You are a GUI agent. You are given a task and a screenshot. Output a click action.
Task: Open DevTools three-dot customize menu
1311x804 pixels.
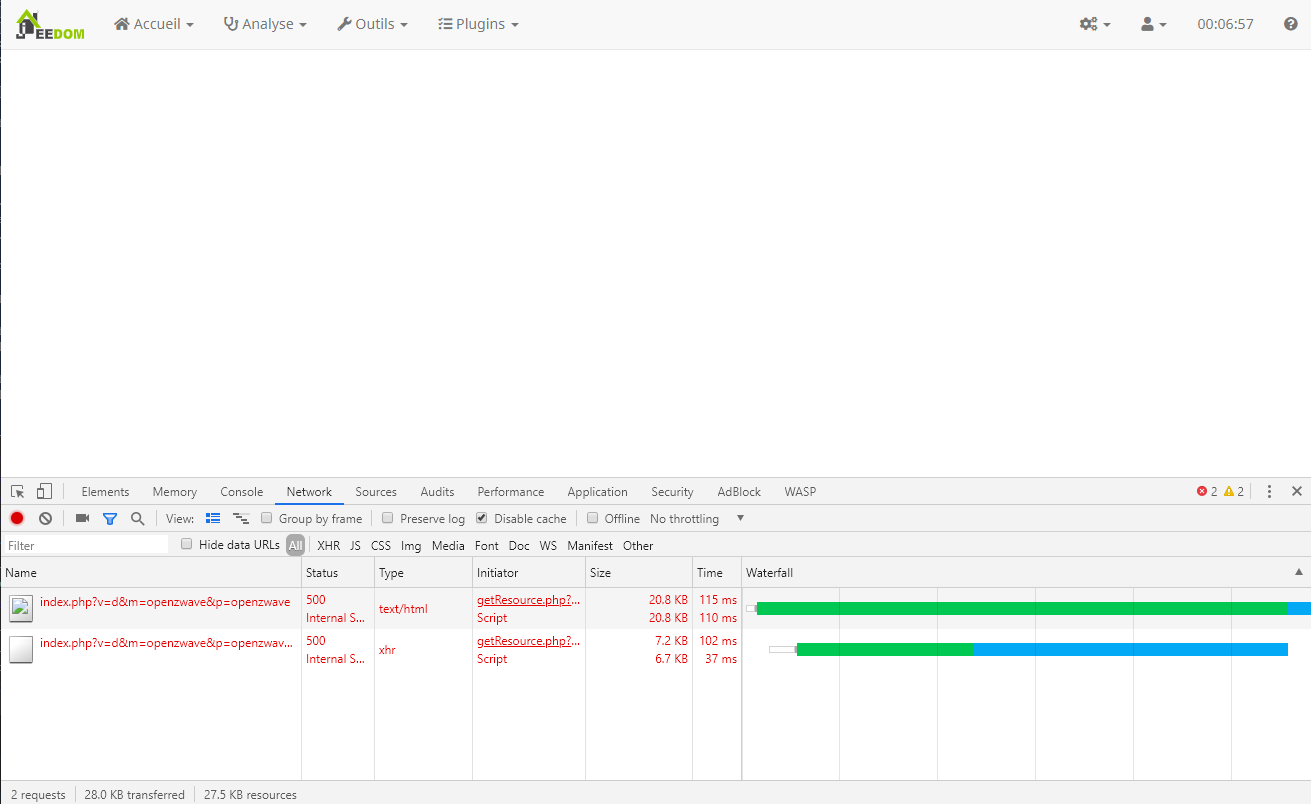click(x=1269, y=492)
